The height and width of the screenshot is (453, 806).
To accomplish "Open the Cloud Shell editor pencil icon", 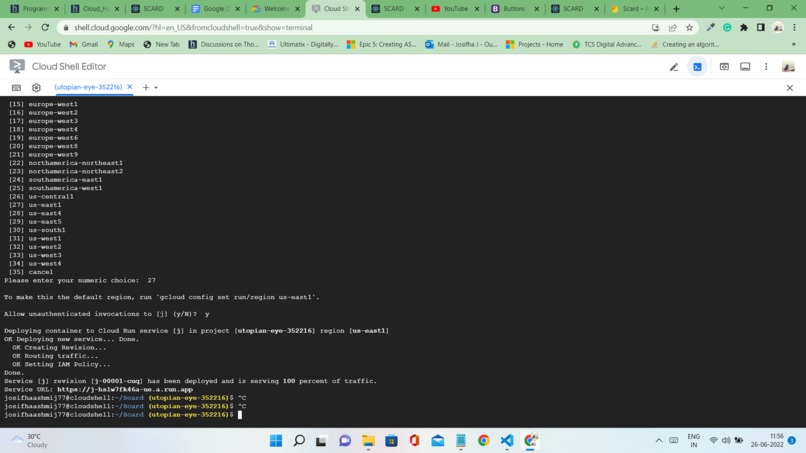I will [x=673, y=67].
